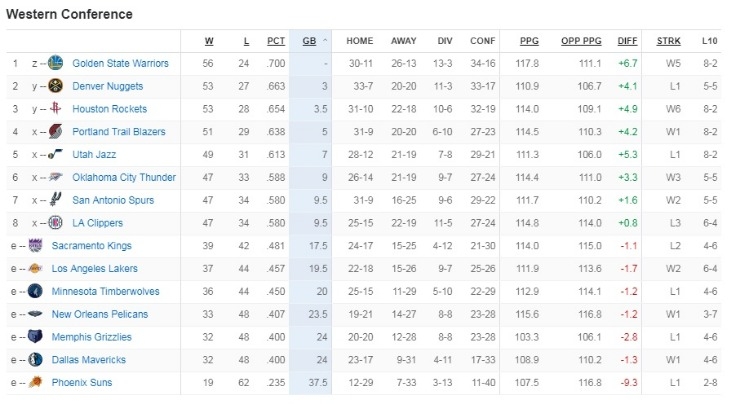Click the LA Clippers logo icon
Image resolution: width=731 pixels, height=404 pixels.
point(55,223)
